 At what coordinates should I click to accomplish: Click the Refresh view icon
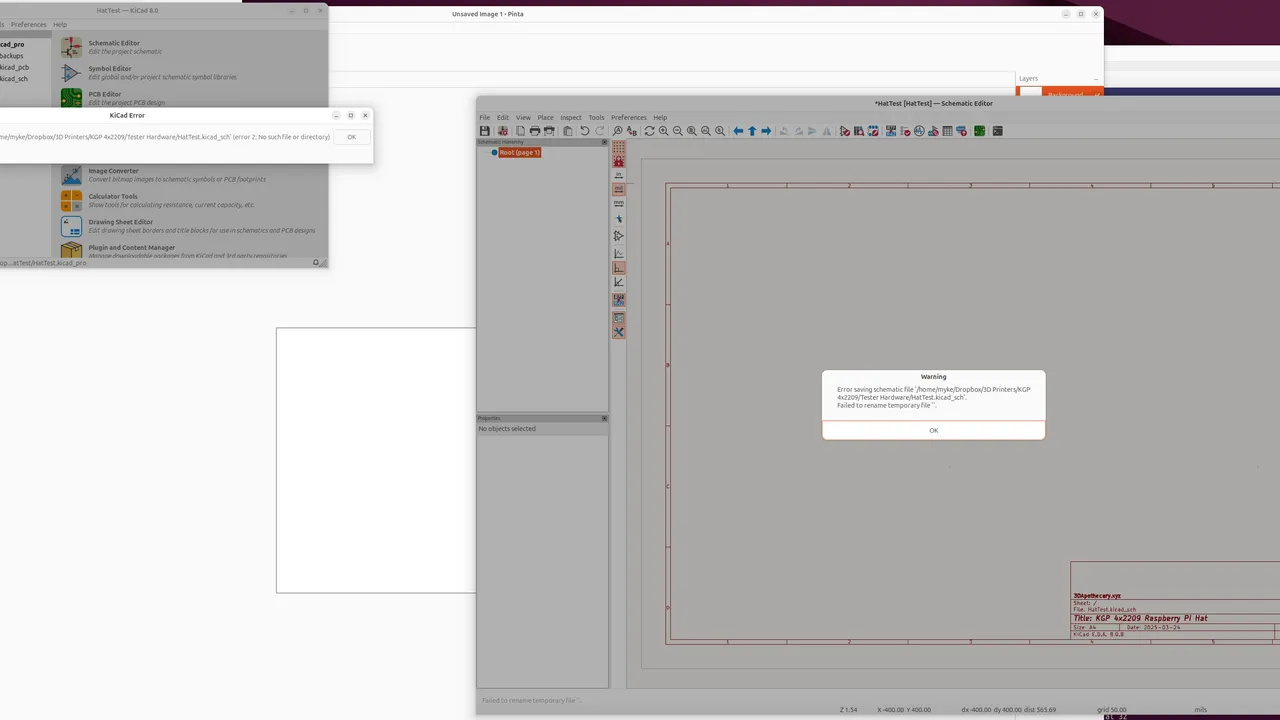coord(649,131)
